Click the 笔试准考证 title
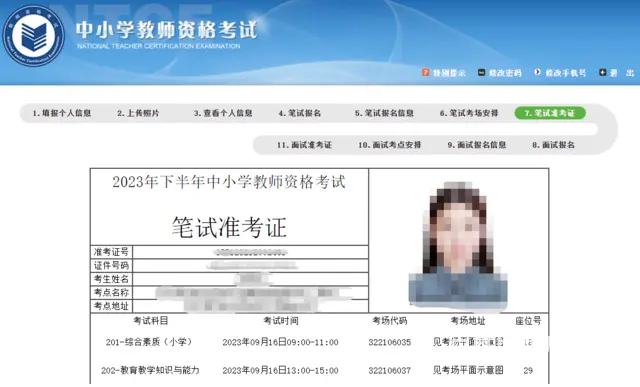640x387 pixels. click(229, 227)
